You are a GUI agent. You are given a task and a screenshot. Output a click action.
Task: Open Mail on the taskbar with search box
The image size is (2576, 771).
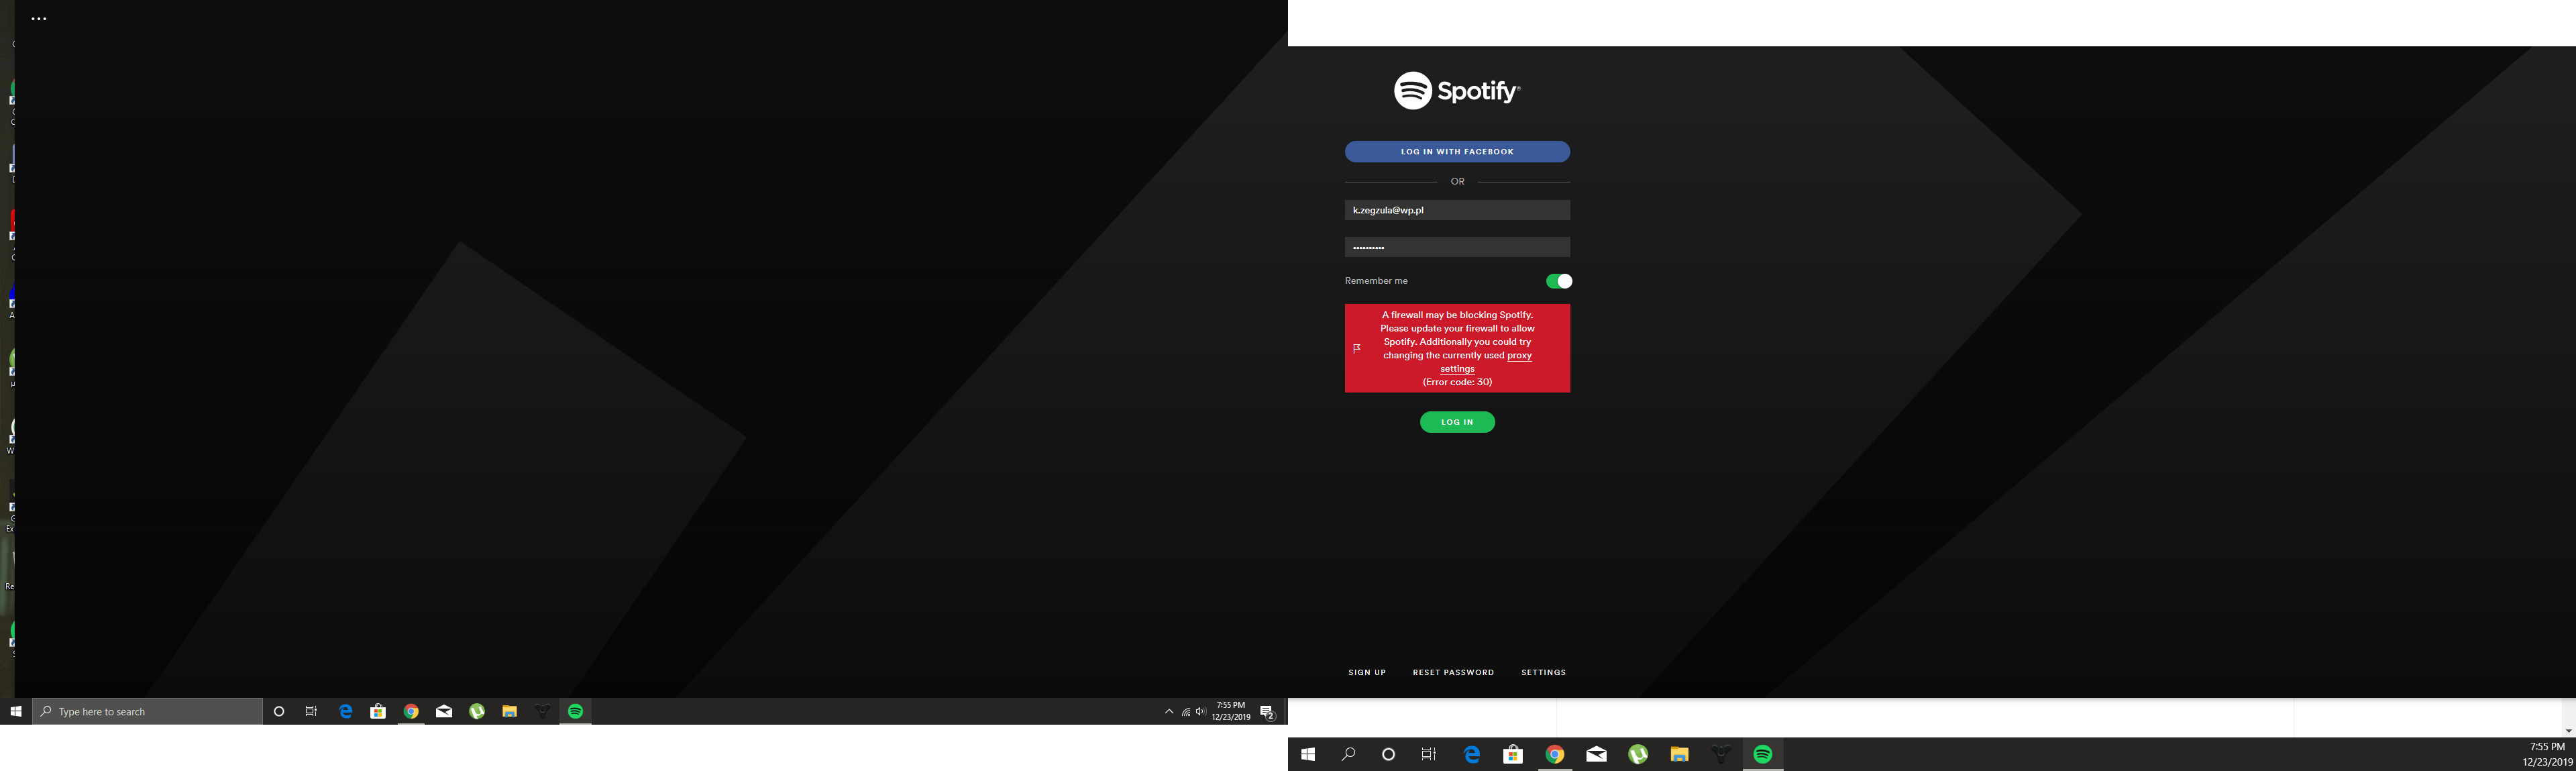(x=444, y=712)
